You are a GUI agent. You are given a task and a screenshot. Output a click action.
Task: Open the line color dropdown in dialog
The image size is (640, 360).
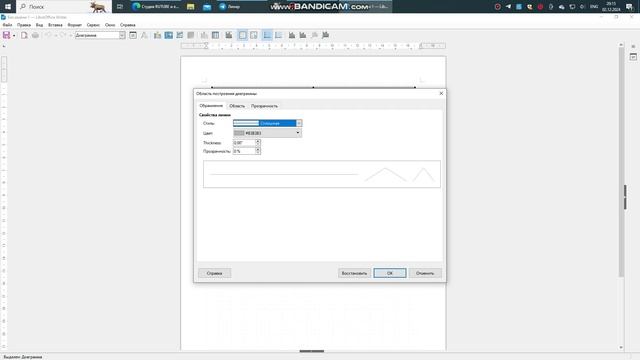267,133
